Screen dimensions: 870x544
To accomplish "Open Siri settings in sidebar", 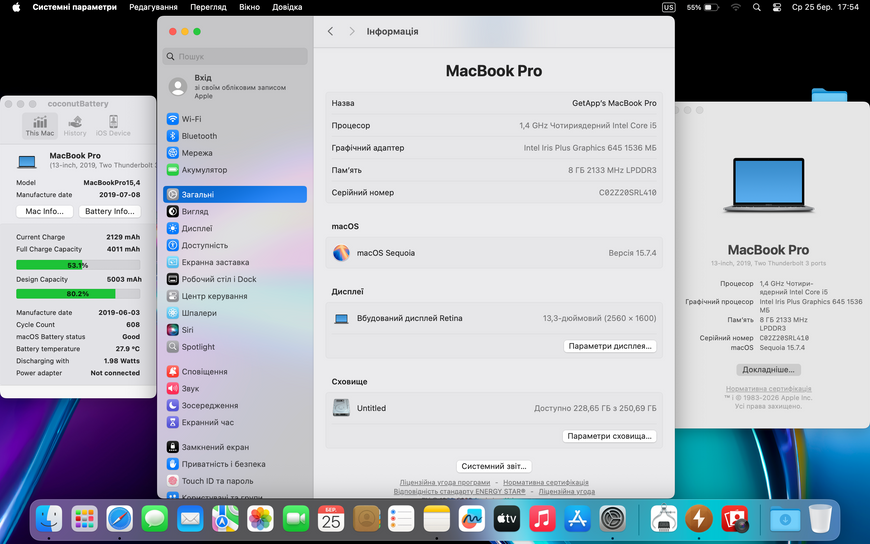I will [x=235, y=330].
